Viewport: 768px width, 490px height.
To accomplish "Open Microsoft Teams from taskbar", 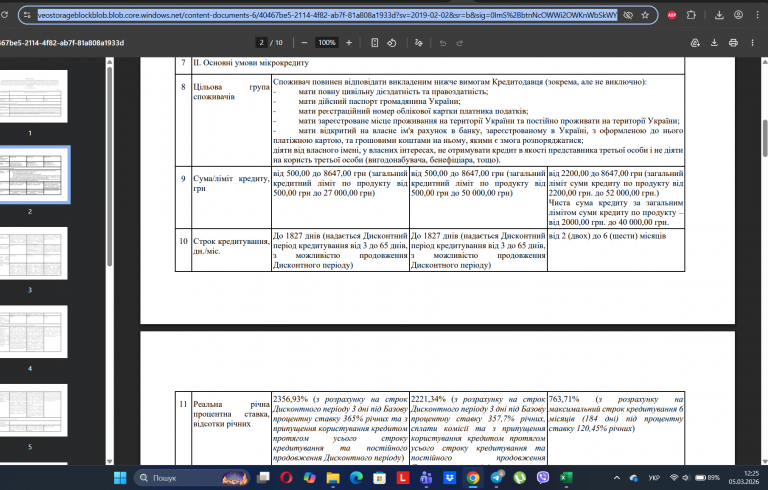I will [426, 477].
